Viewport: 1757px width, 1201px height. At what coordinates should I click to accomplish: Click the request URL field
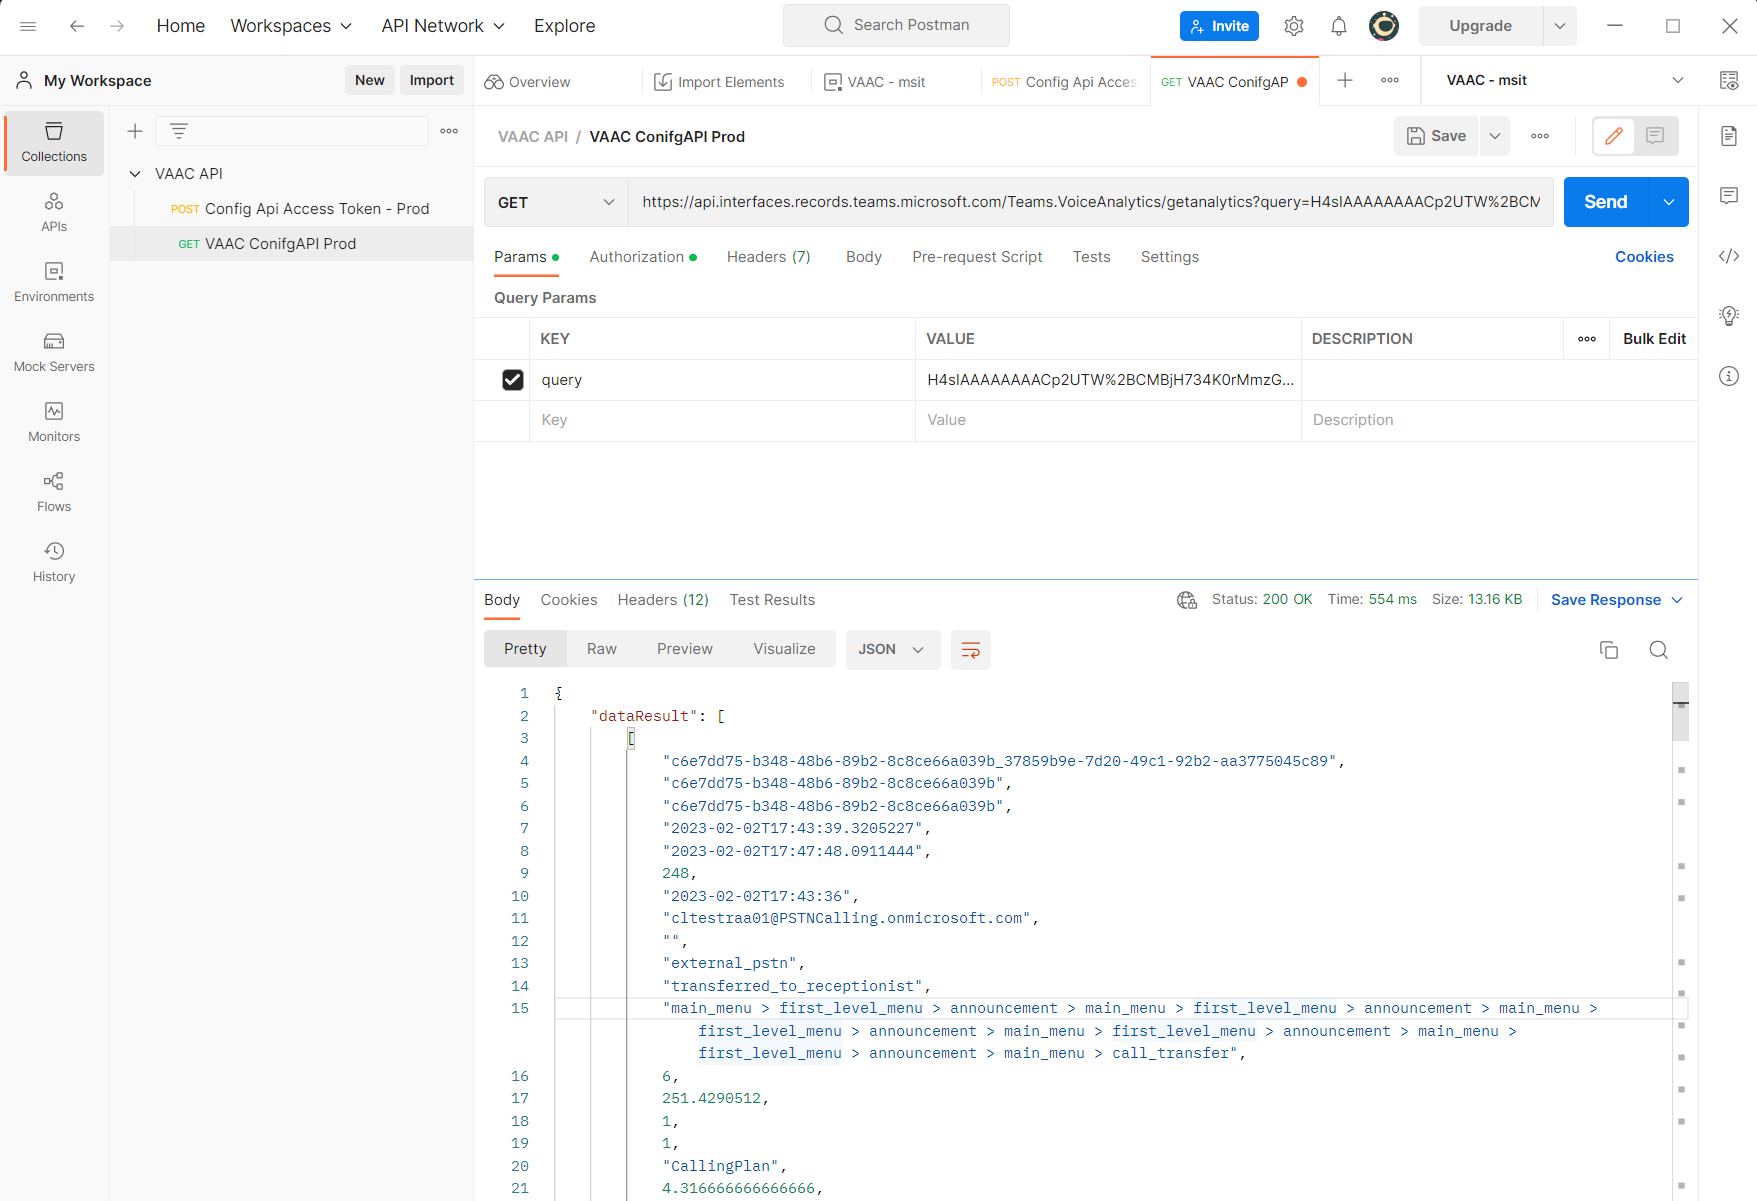[1091, 202]
